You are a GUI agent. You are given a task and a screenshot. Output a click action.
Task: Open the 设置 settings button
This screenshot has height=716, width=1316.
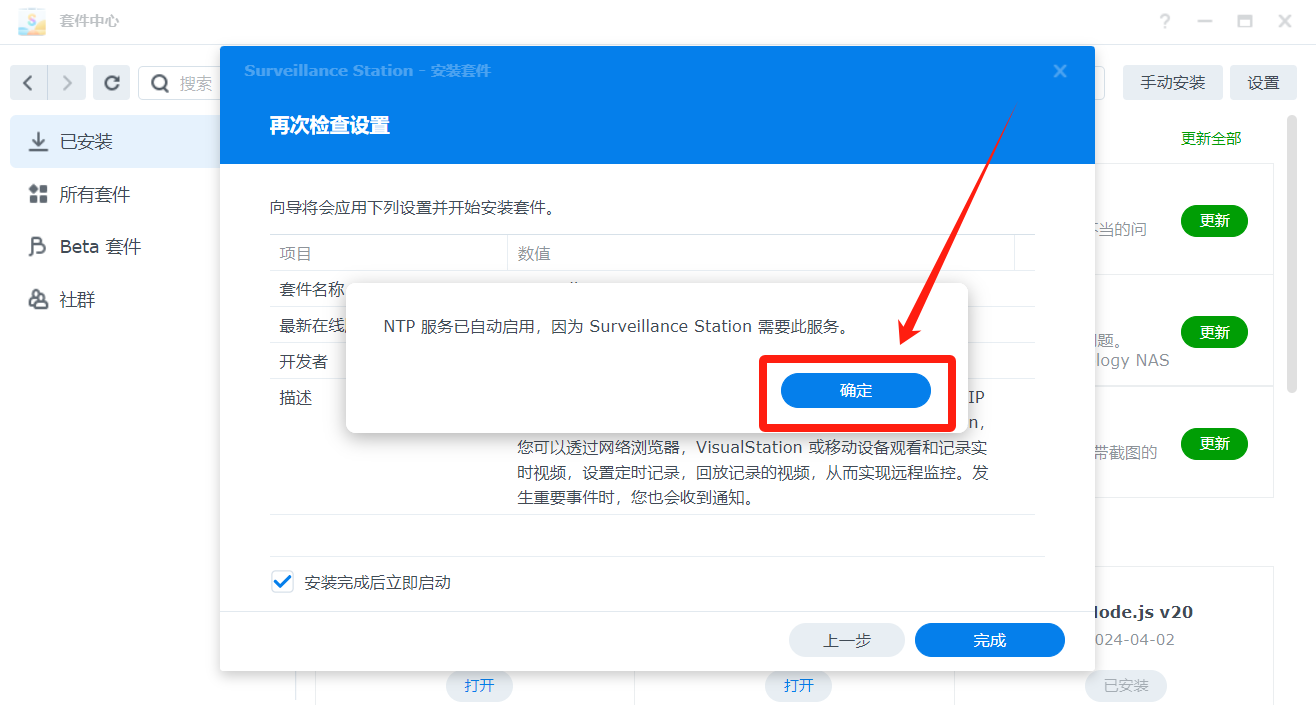1263,83
